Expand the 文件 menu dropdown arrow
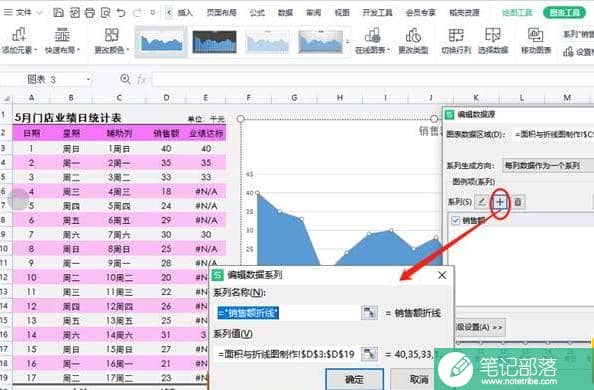This screenshot has width=594, height=390. (x=39, y=13)
